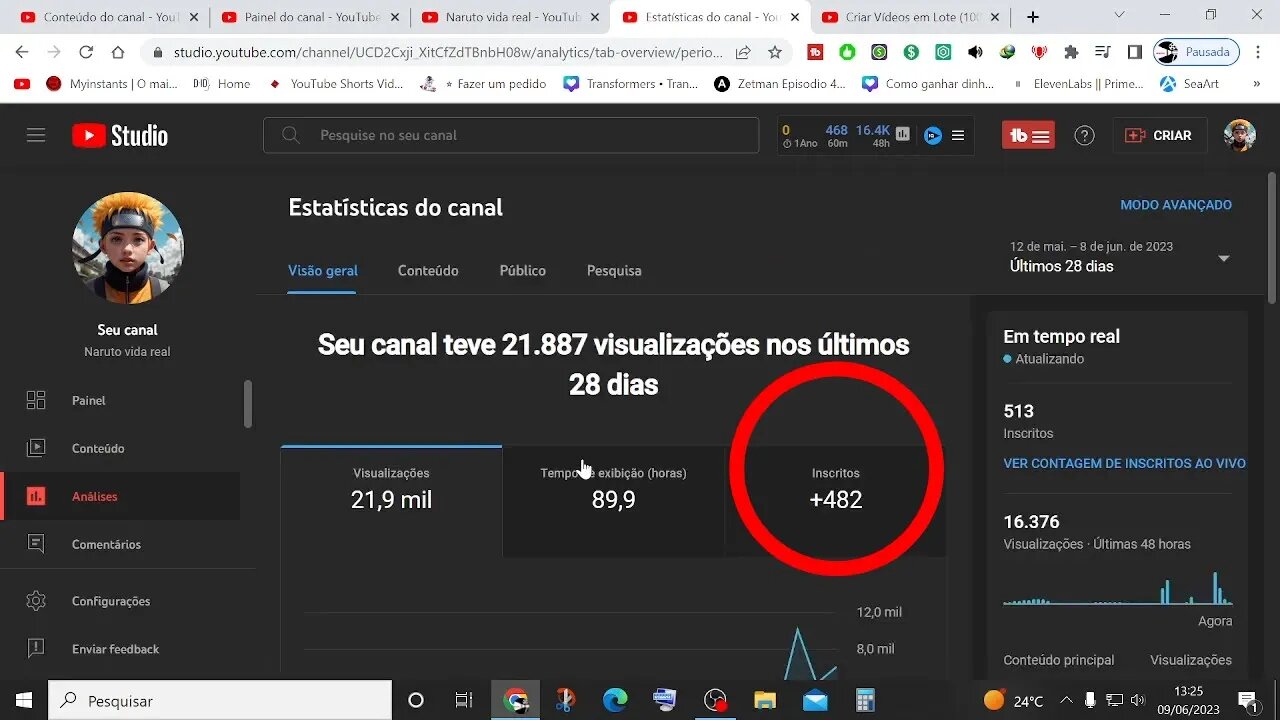The image size is (1280, 720).
Task: Click the vidIQ bar chart stats icon
Action: (903, 134)
